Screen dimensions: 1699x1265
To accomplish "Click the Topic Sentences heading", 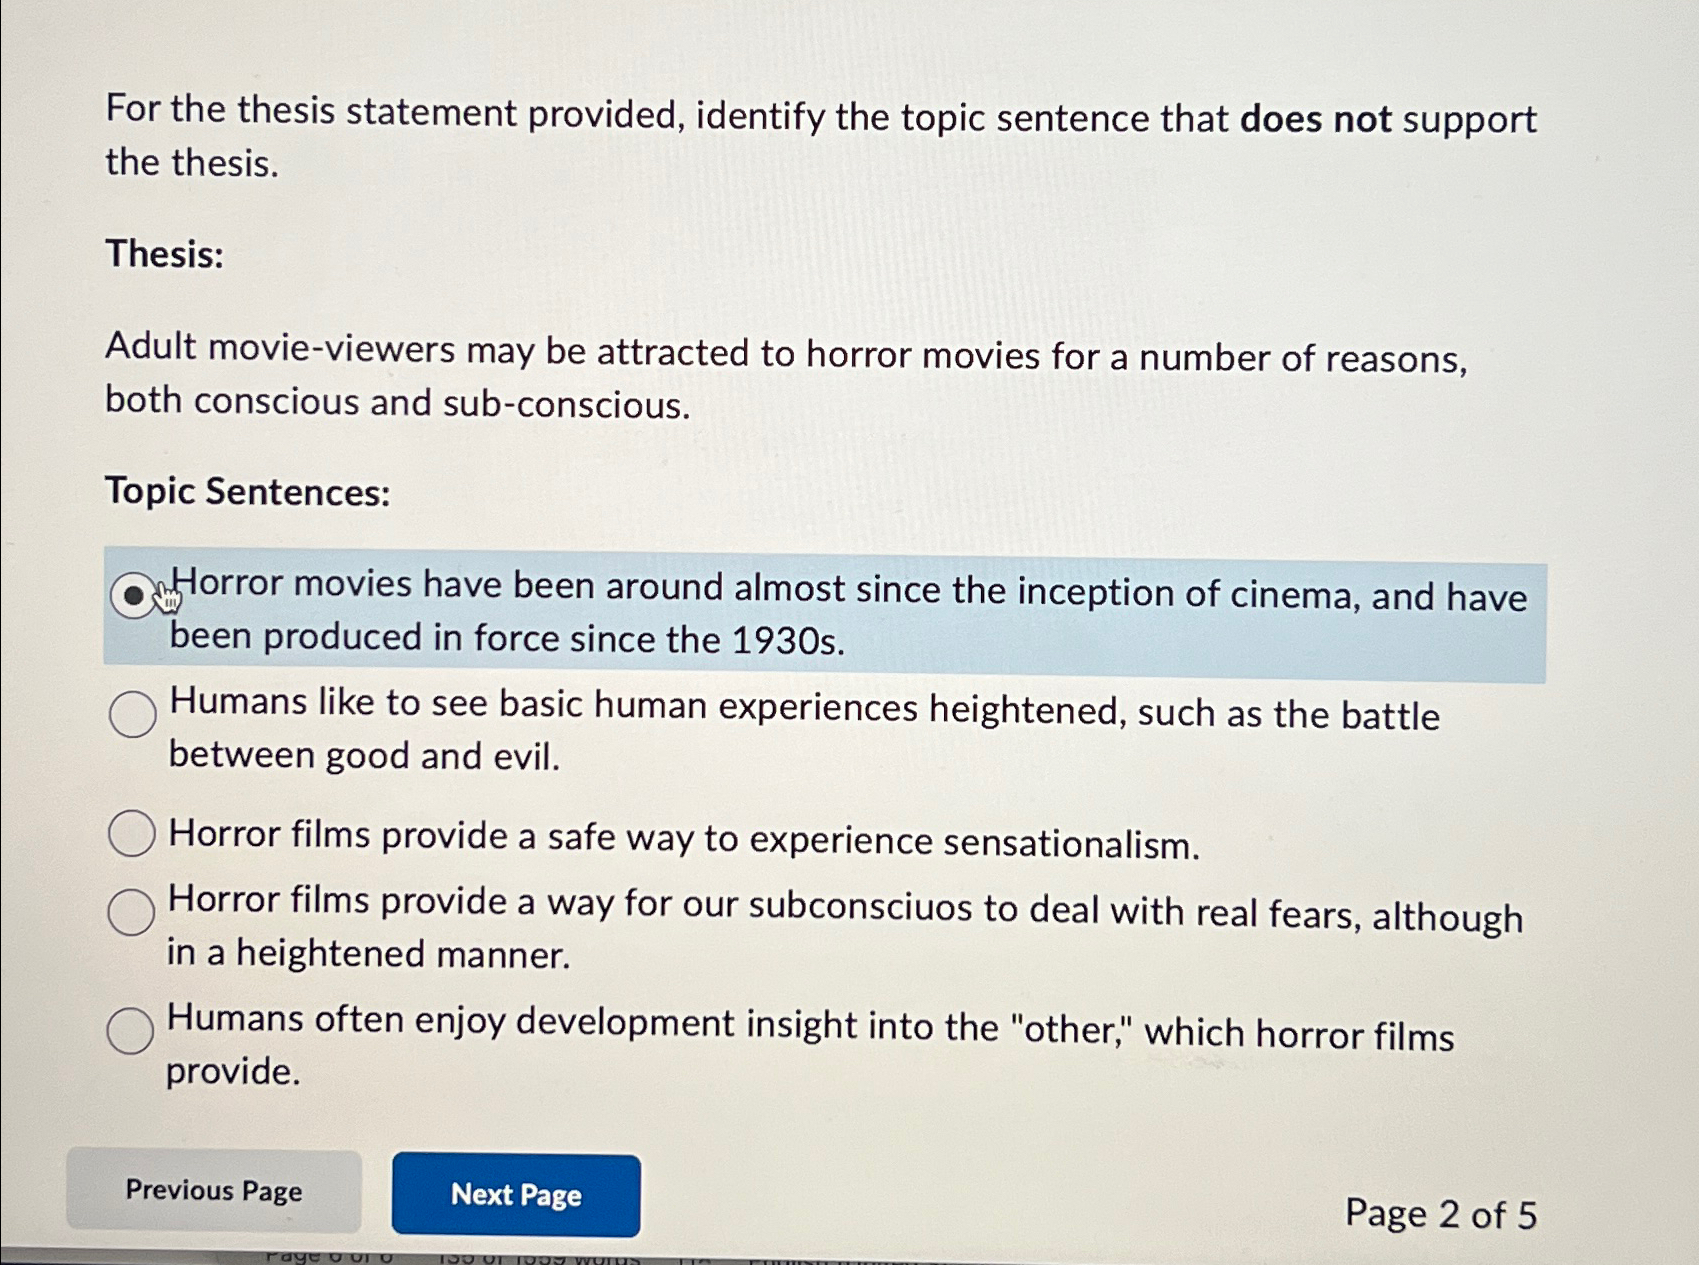I will tap(246, 493).
